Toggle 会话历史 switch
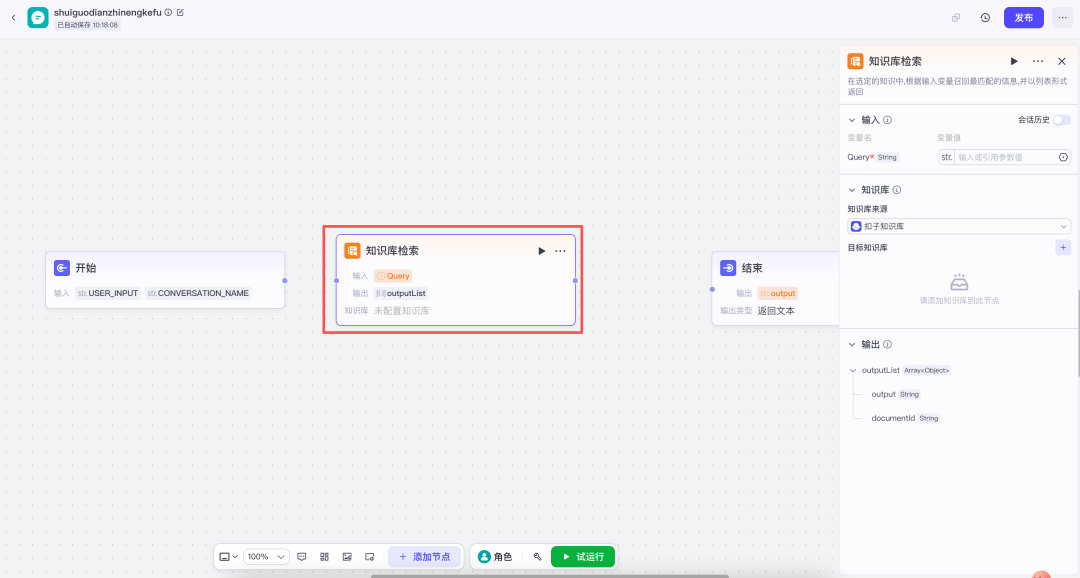Viewport: 1080px width, 578px height. click(1062, 120)
